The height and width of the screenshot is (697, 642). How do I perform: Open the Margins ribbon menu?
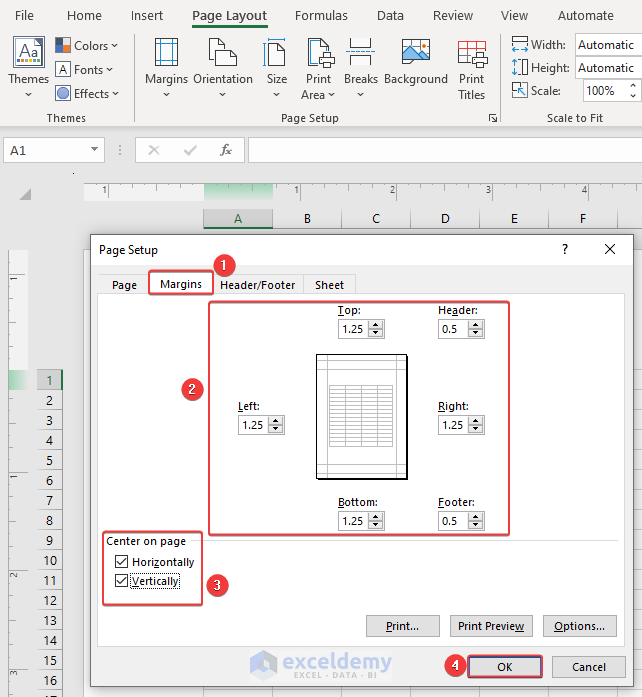(166, 66)
